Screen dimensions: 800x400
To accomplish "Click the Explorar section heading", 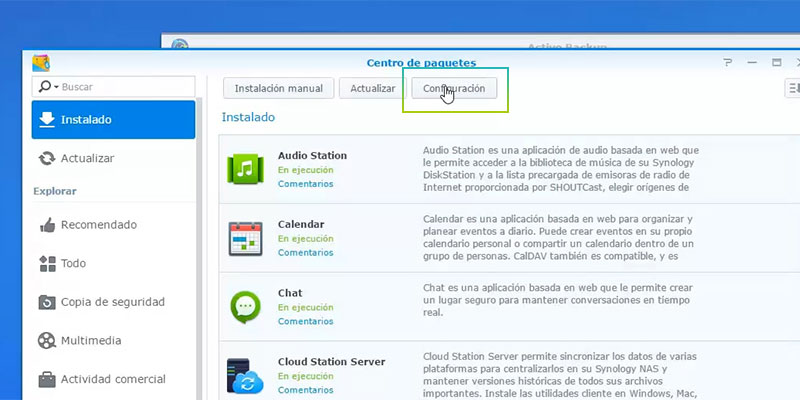I will click(55, 191).
